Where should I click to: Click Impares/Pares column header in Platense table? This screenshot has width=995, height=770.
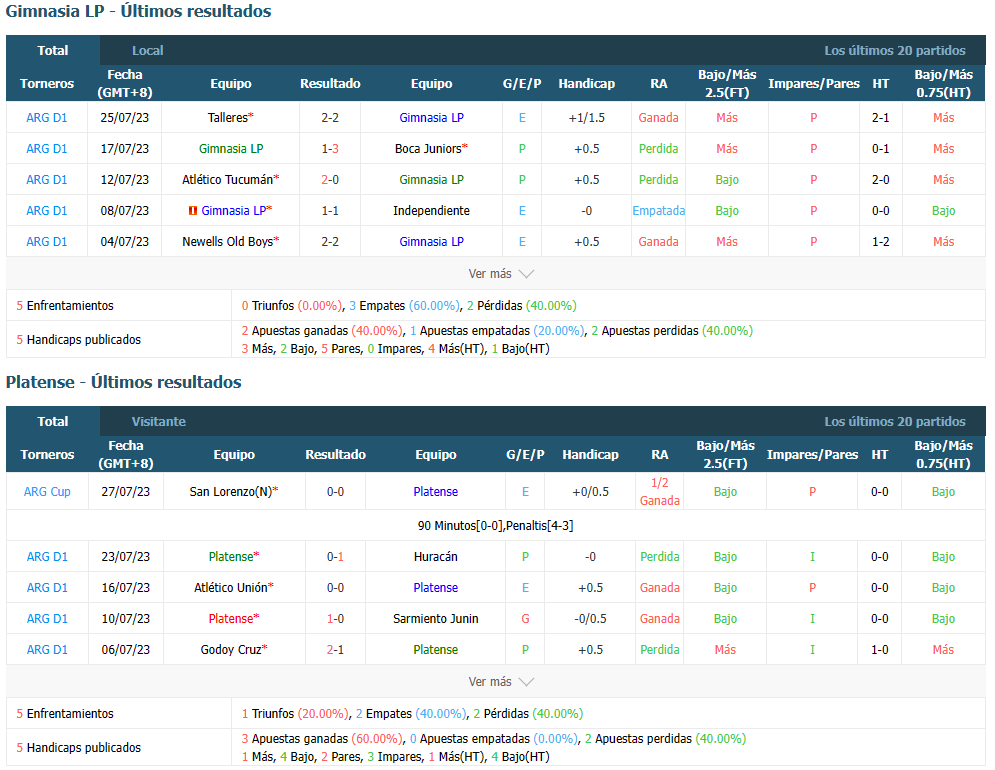[x=812, y=455]
